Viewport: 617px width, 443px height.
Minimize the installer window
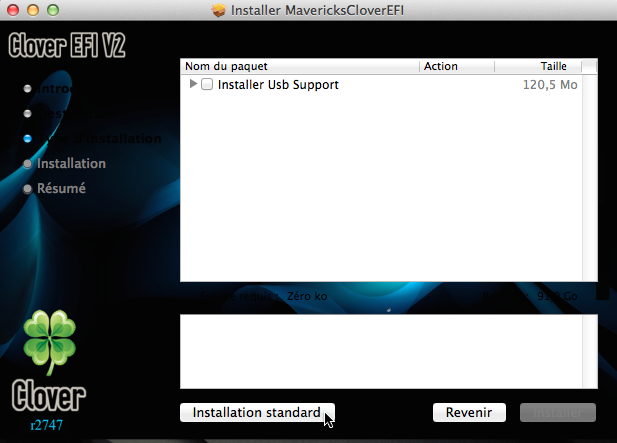click(33, 10)
